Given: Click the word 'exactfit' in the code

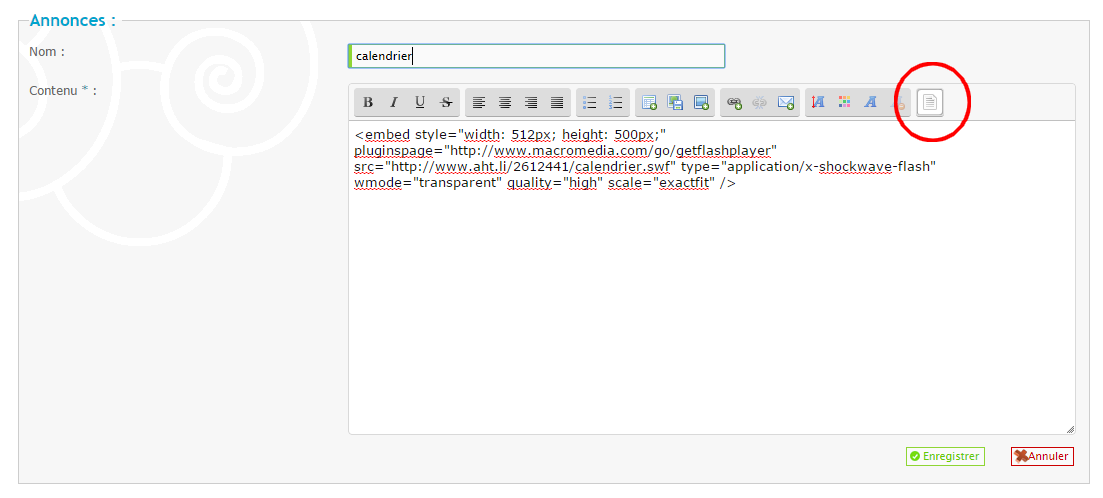Looking at the screenshot, I should click(685, 184).
